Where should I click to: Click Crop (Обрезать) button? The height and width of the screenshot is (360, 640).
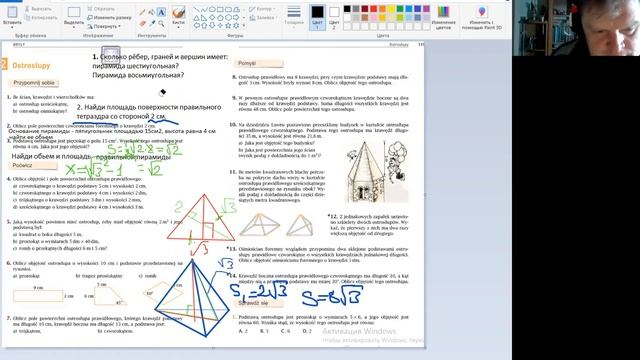[x=101, y=9]
